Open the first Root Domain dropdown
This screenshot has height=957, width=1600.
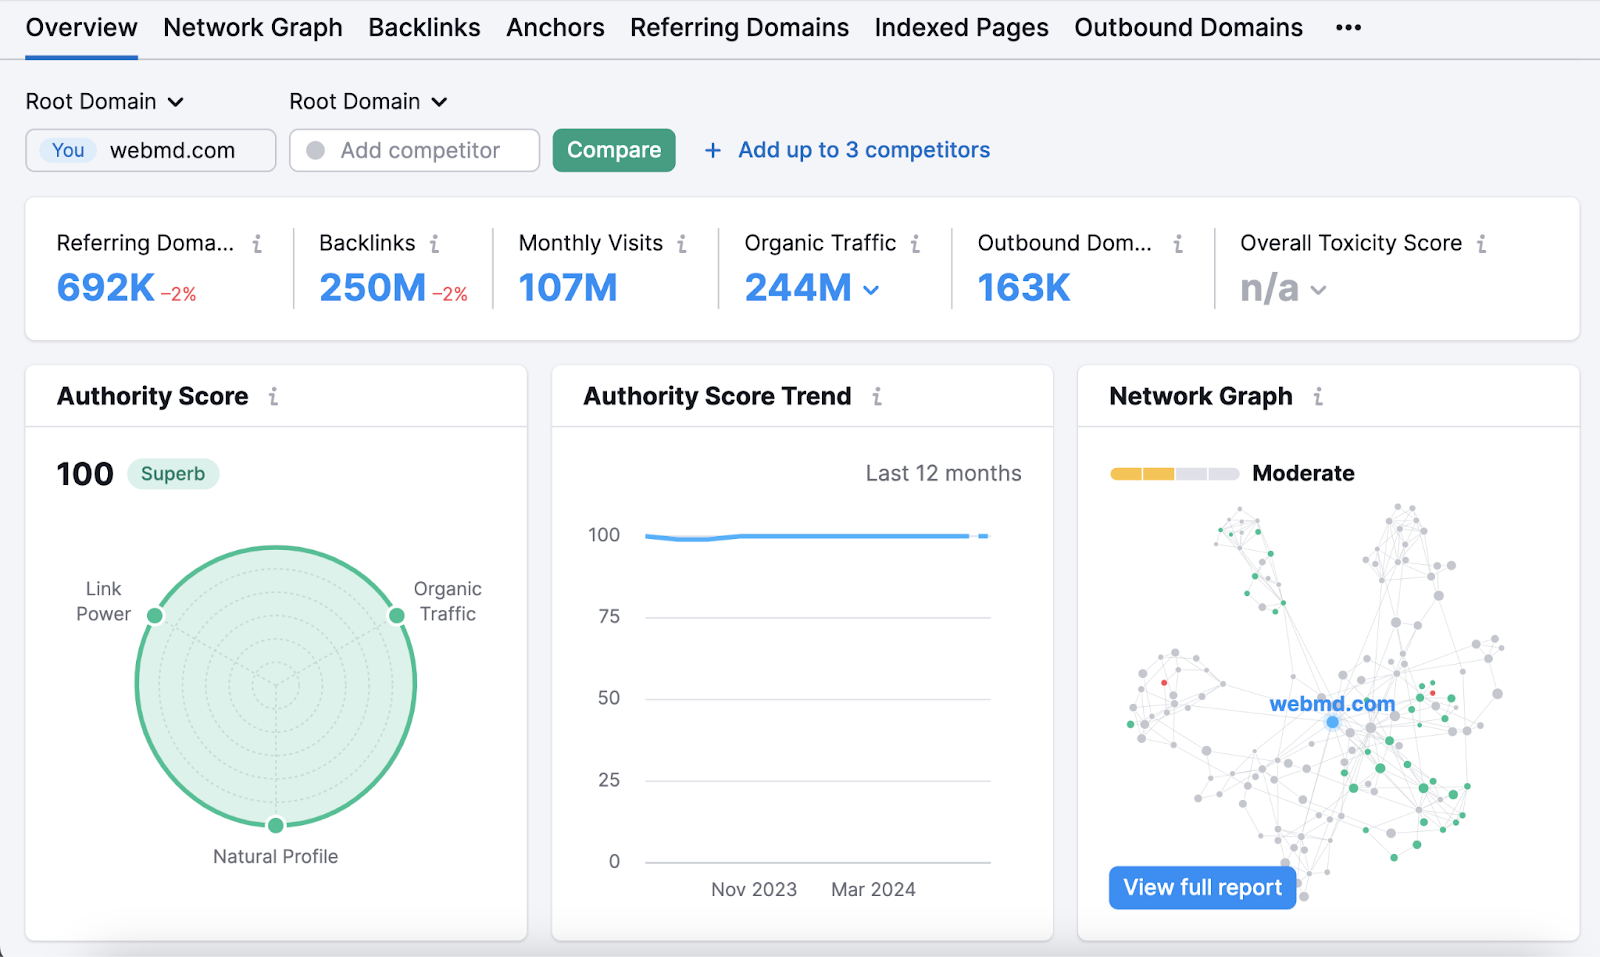(x=105, y=101)
